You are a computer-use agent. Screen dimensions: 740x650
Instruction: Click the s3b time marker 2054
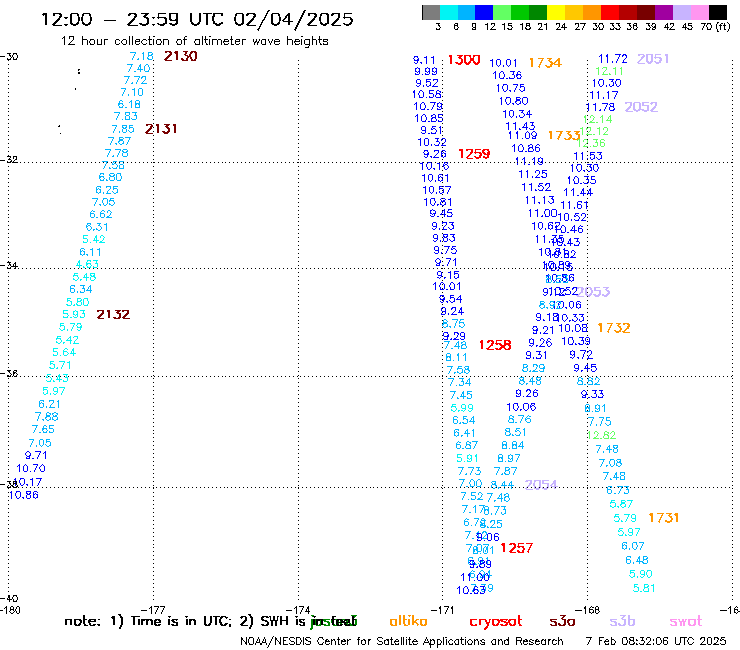point(541,485)
